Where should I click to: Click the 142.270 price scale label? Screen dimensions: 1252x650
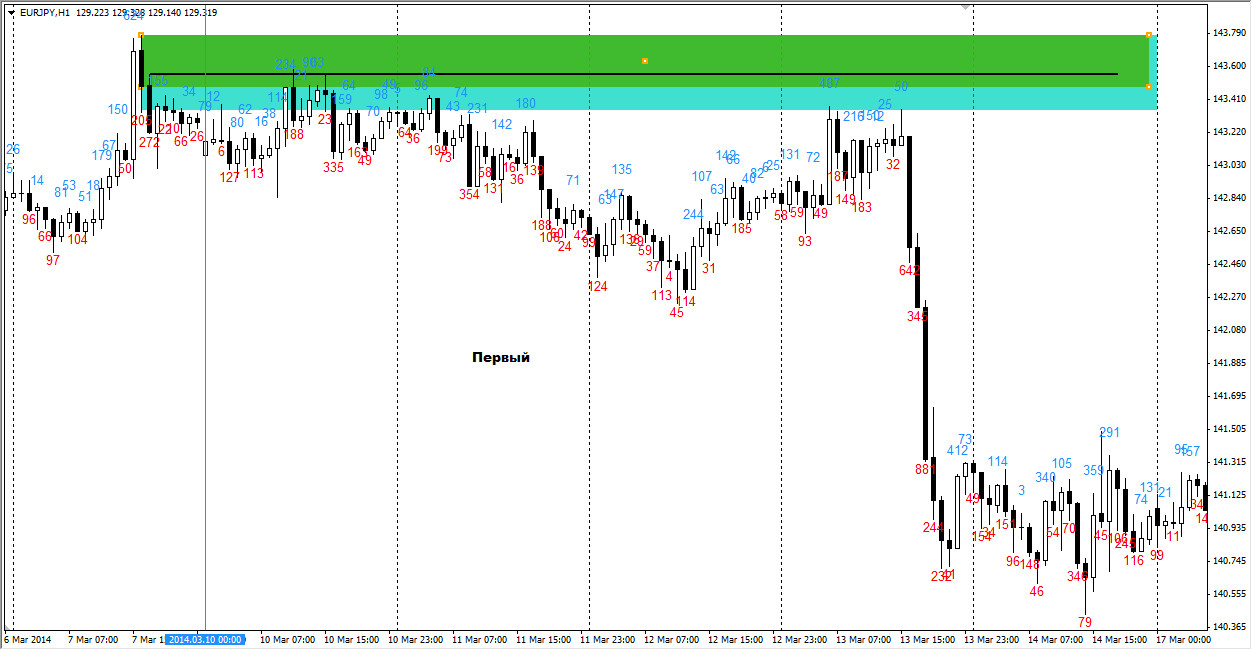pyautogui.click(x=1227, y=297)
